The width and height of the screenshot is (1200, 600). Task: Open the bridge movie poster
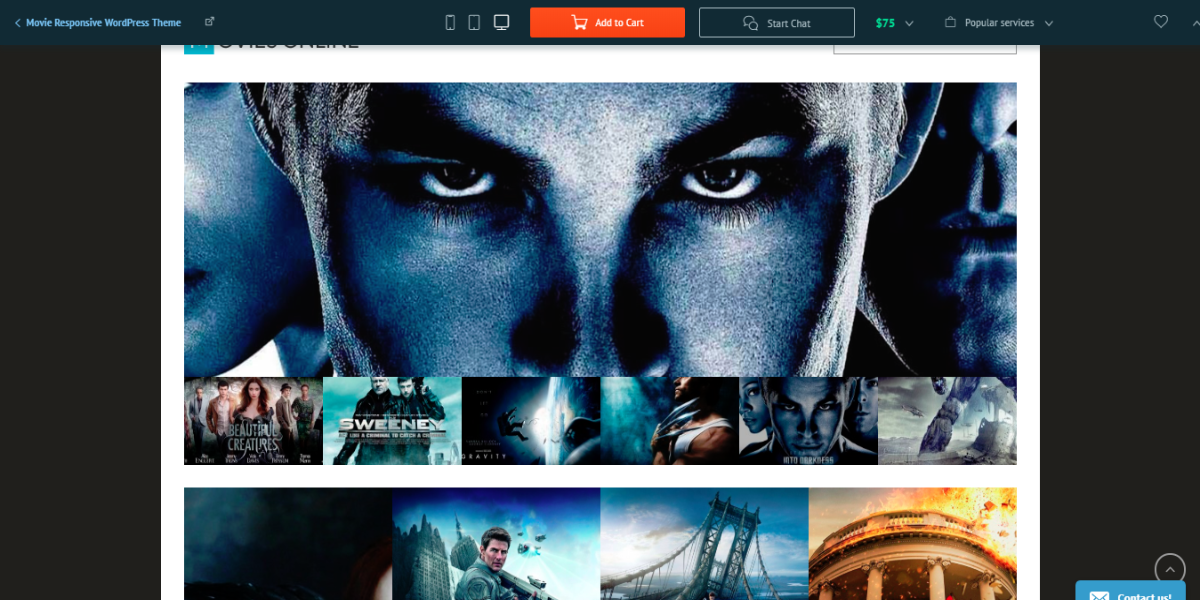704,543
